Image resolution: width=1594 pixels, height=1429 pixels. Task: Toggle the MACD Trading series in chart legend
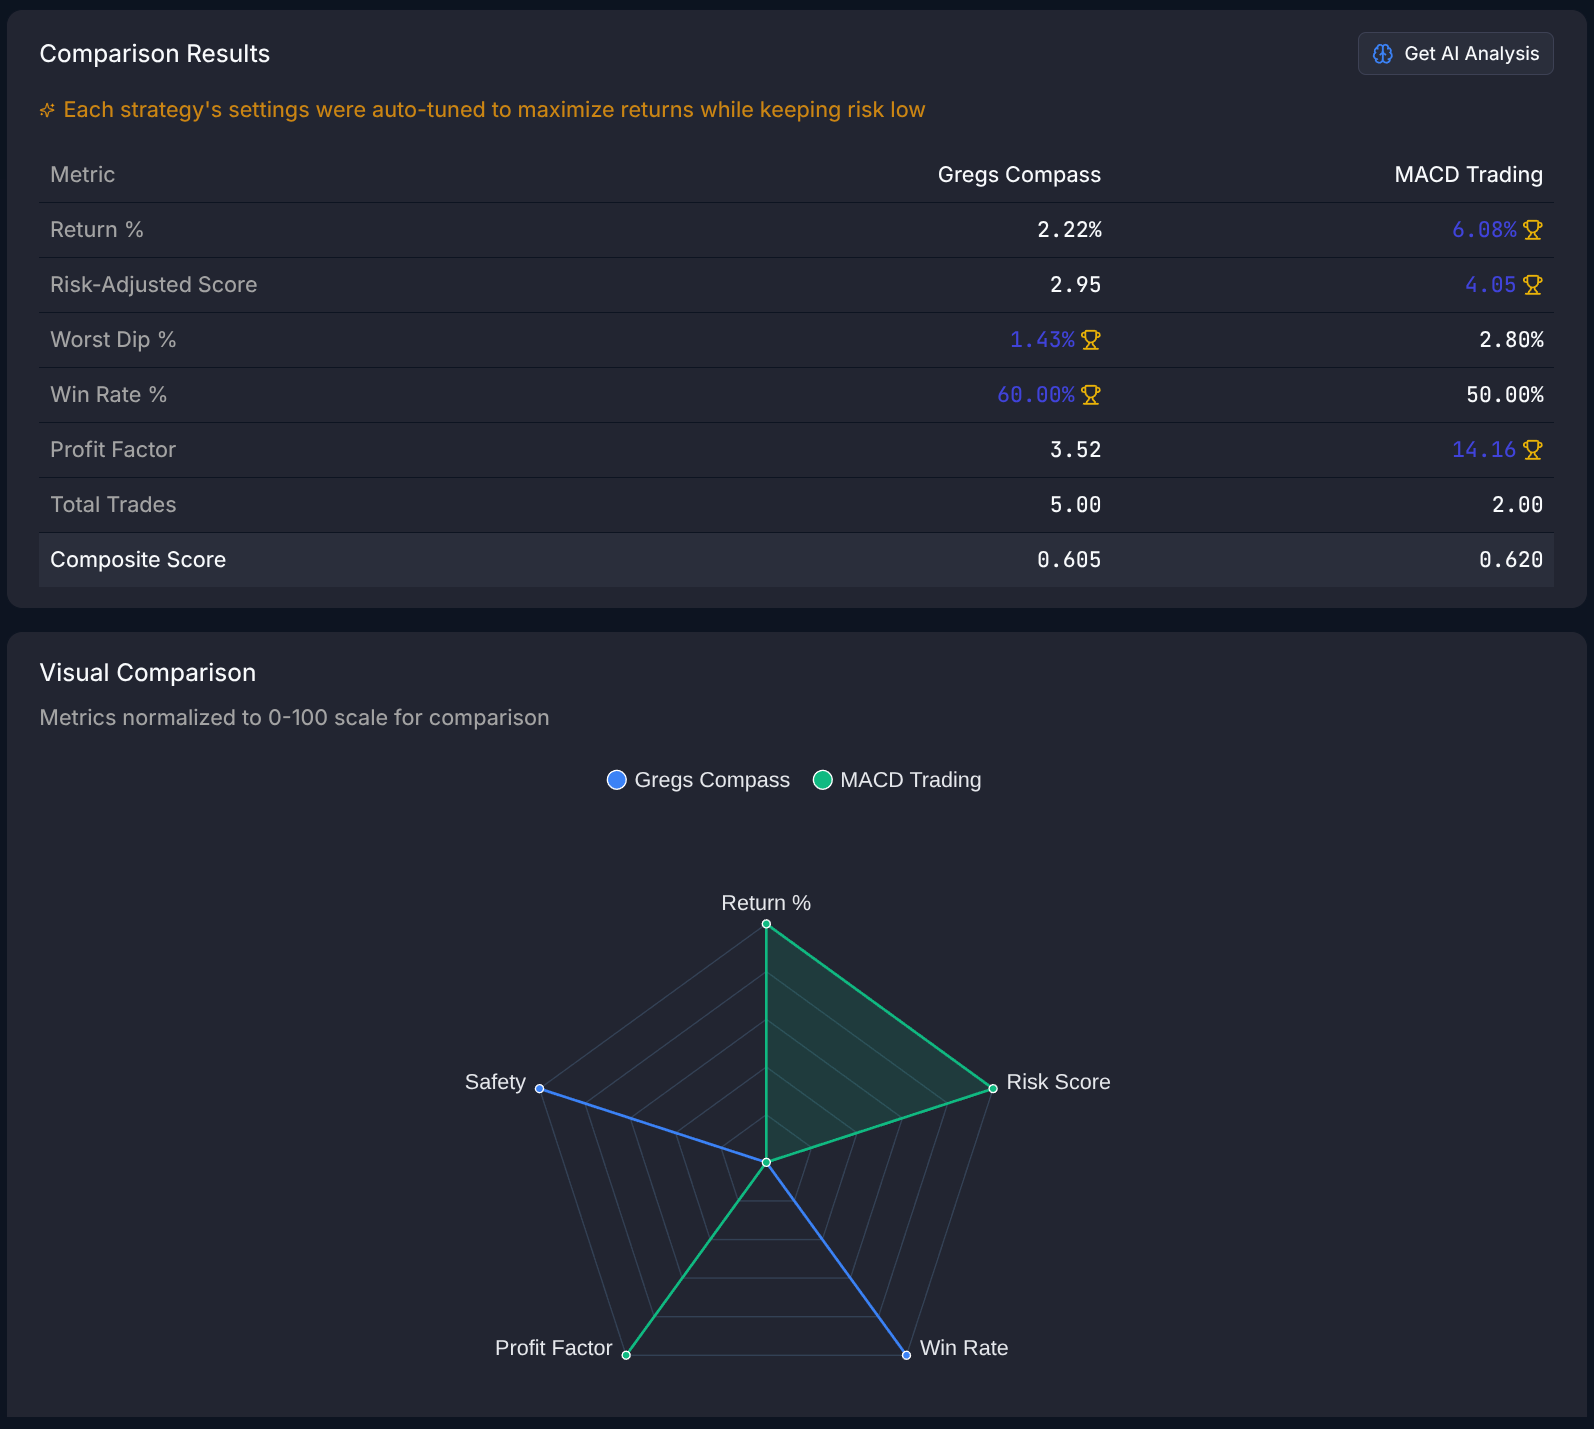pyautogui.click(x=897, y=780)
